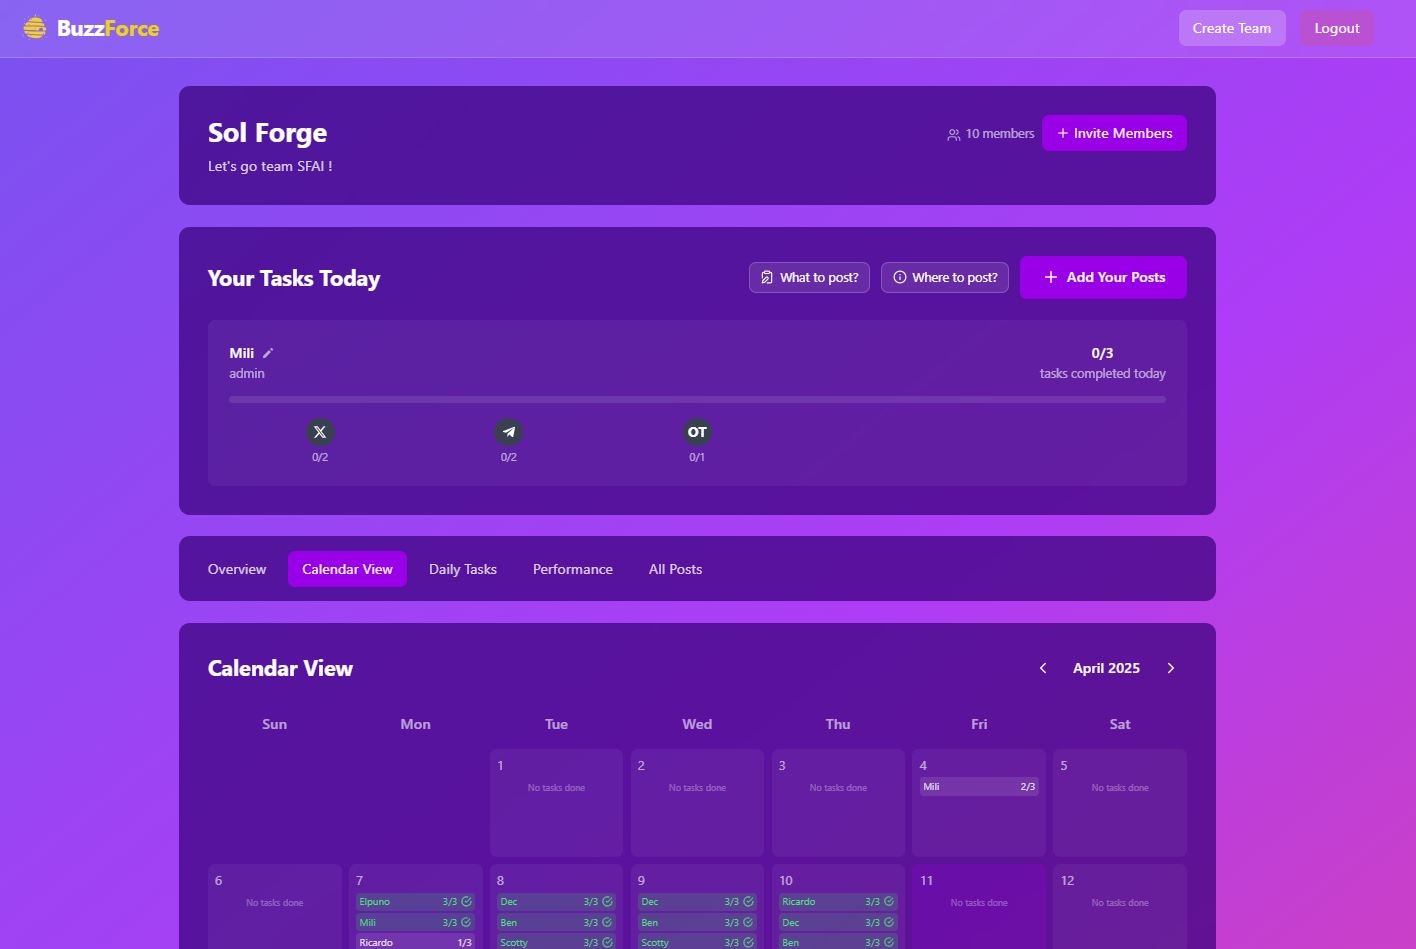Go to next month with right chevron
This screenshot has height=949, width=1416.
pos(1171,668)
